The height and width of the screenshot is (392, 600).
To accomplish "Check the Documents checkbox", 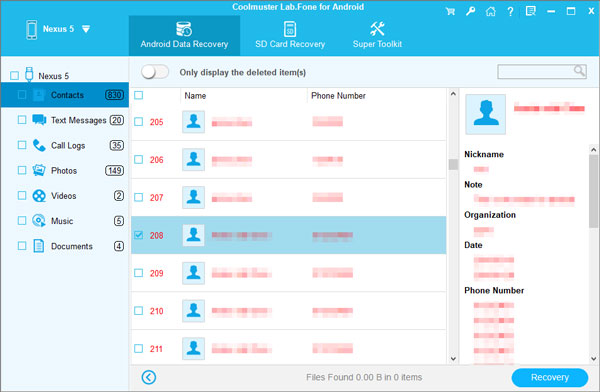I will tap(22, 246).
